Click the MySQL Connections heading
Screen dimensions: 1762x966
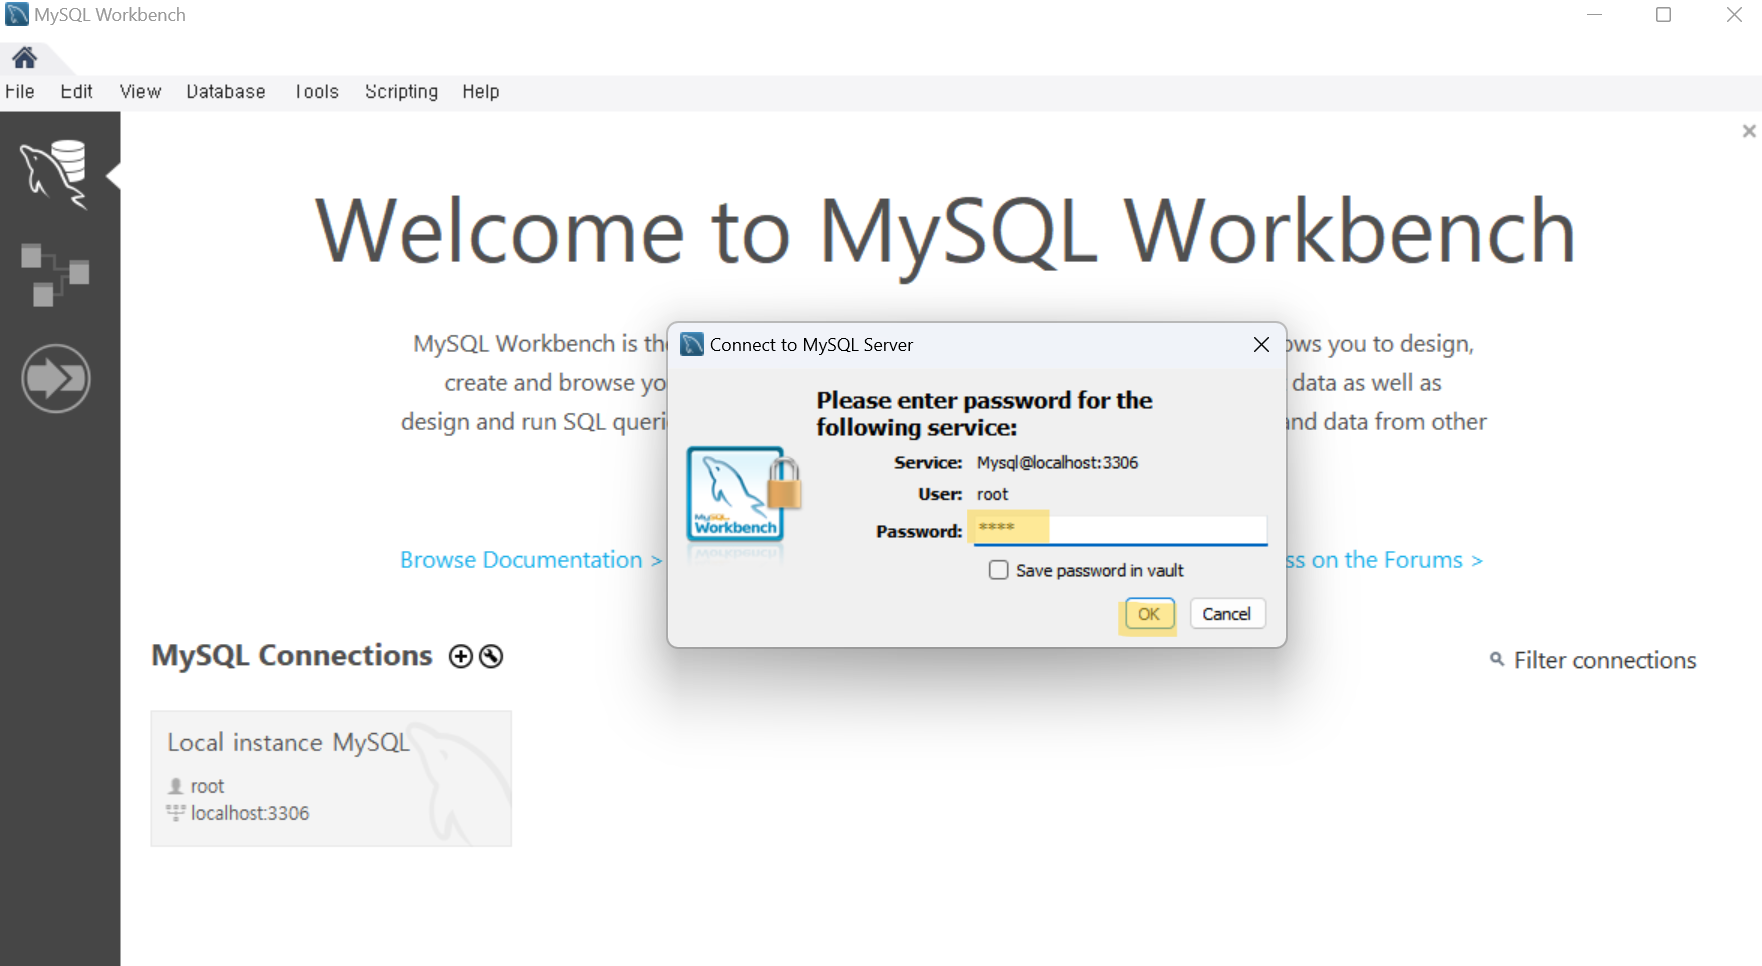click(292, 656)
